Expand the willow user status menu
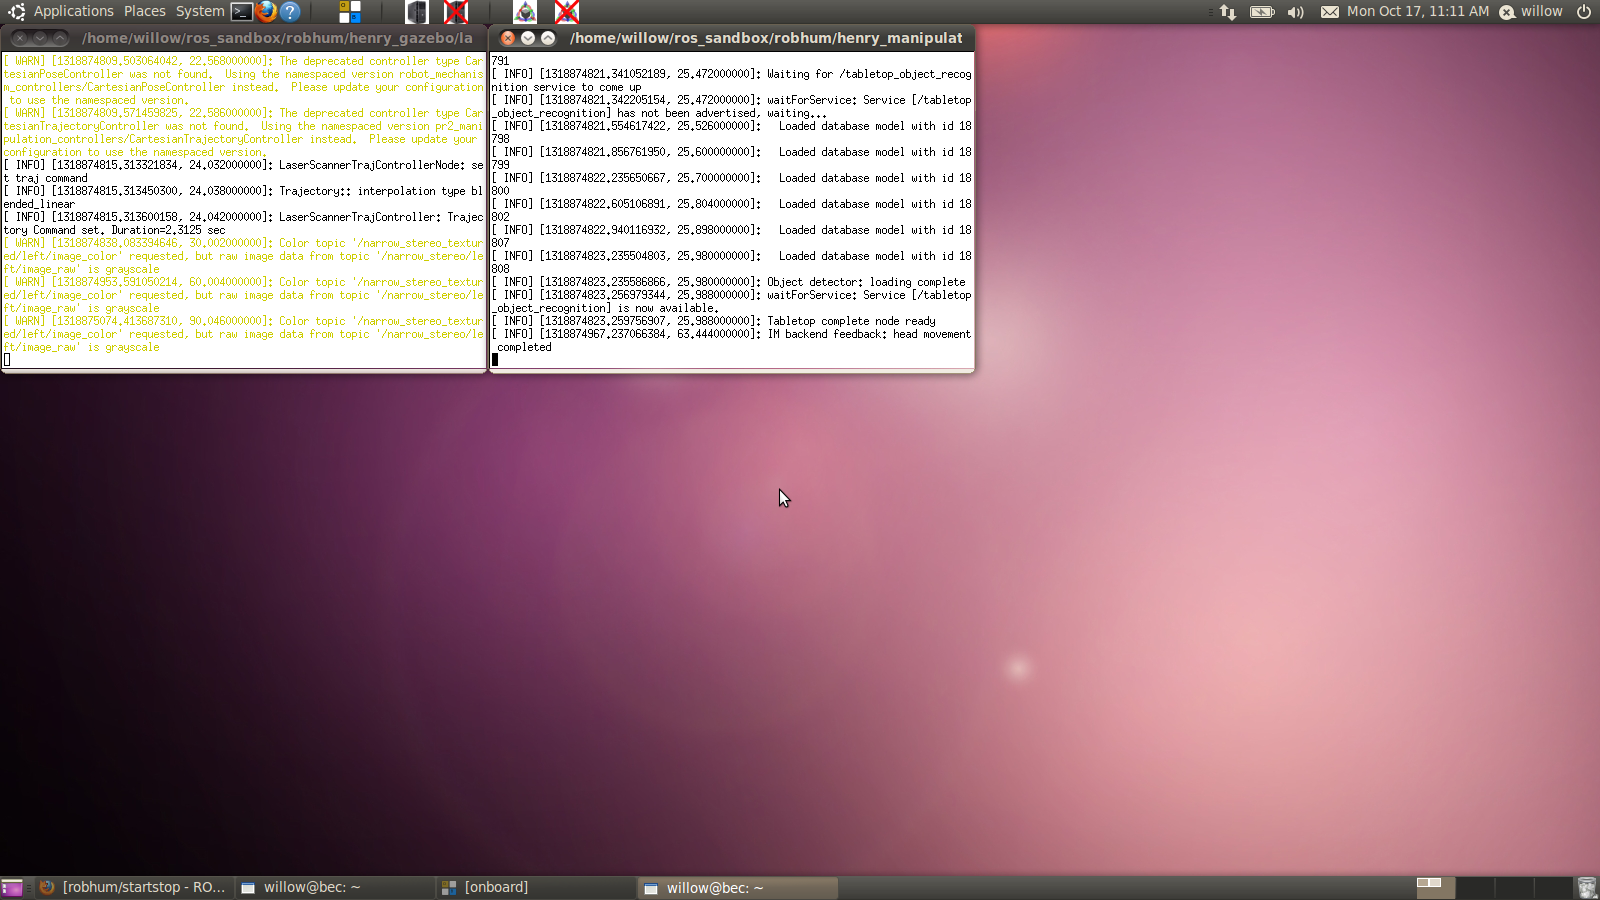The width and height of the screenshot is (1600, 900). coord(1531,11)
